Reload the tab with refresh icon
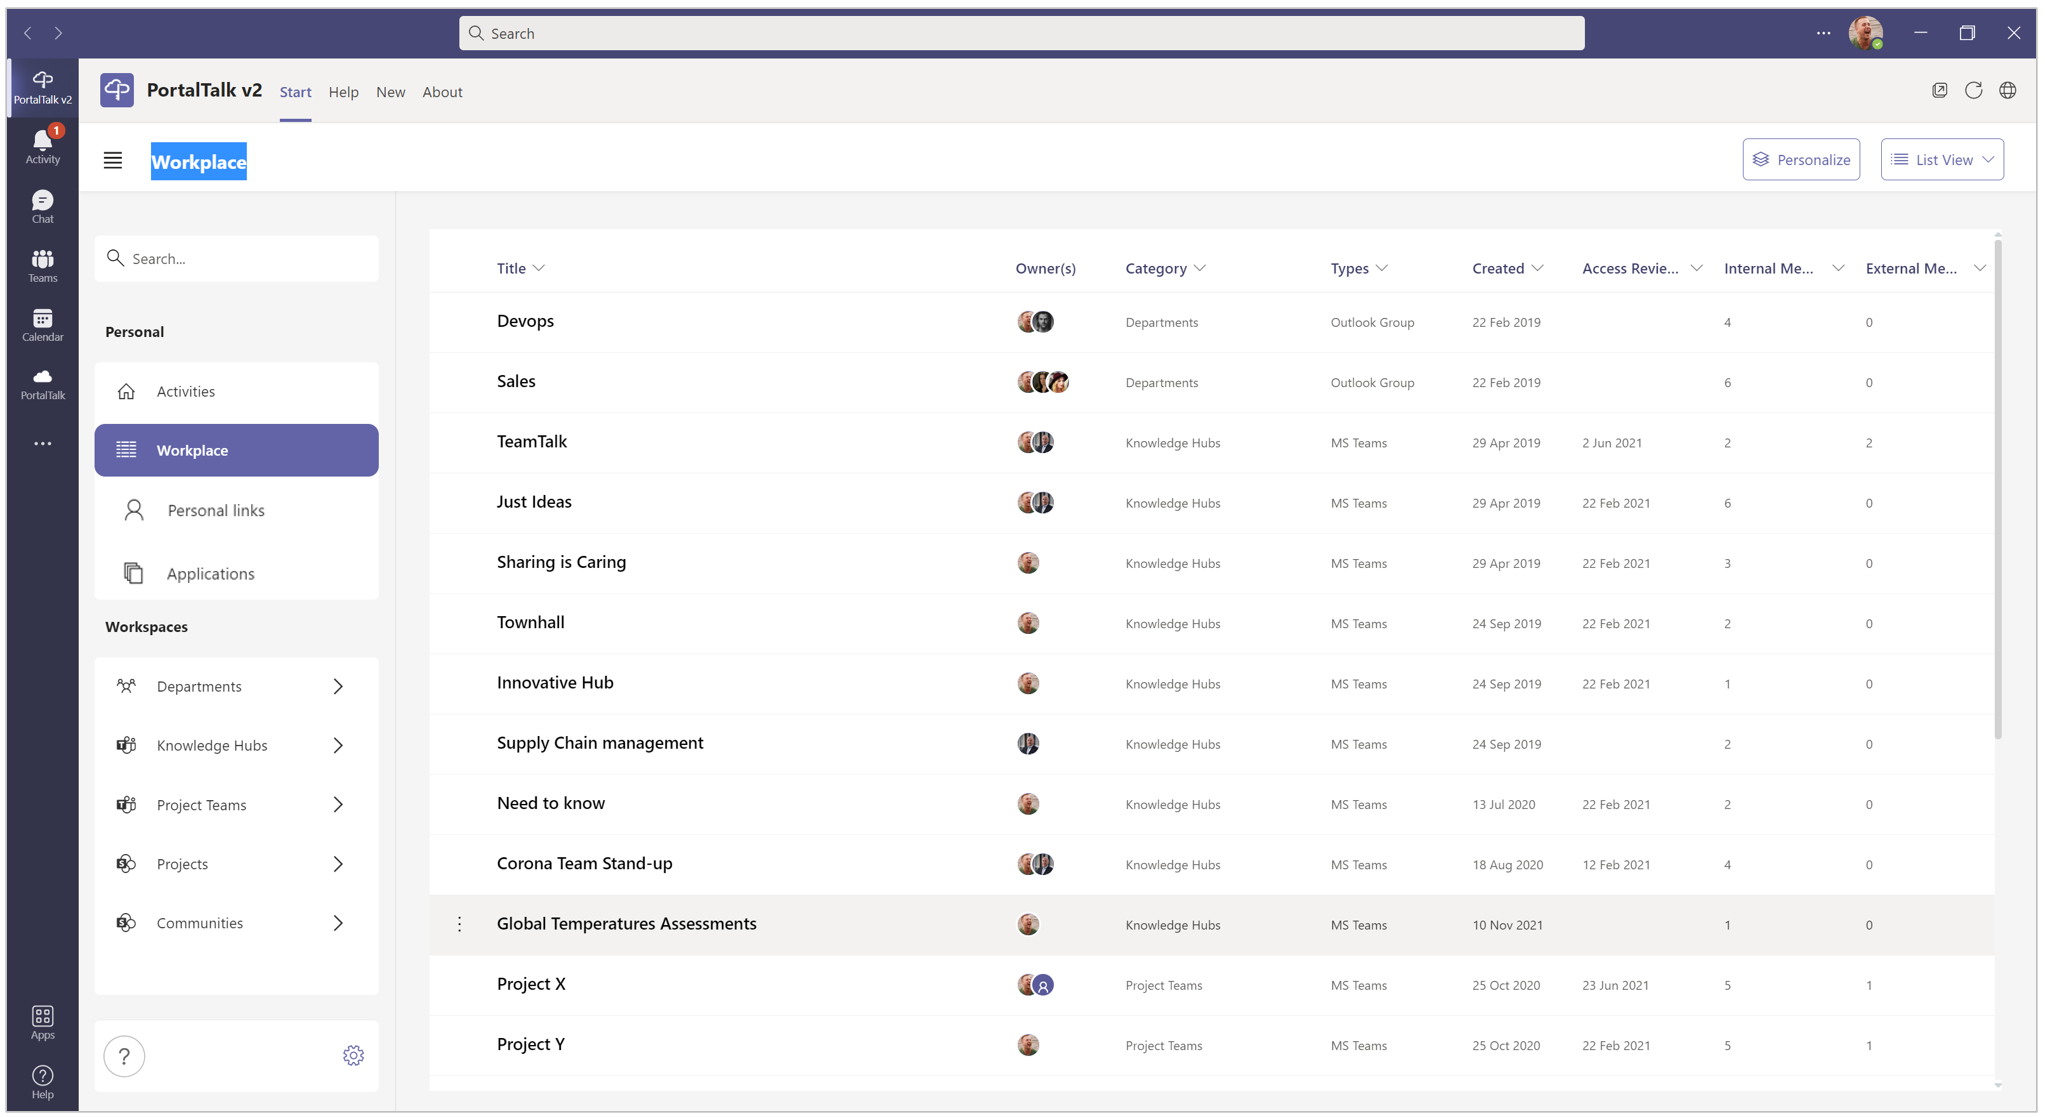The width and height of the screenshot is (2045, 1117). click(x=1974, y=90)
